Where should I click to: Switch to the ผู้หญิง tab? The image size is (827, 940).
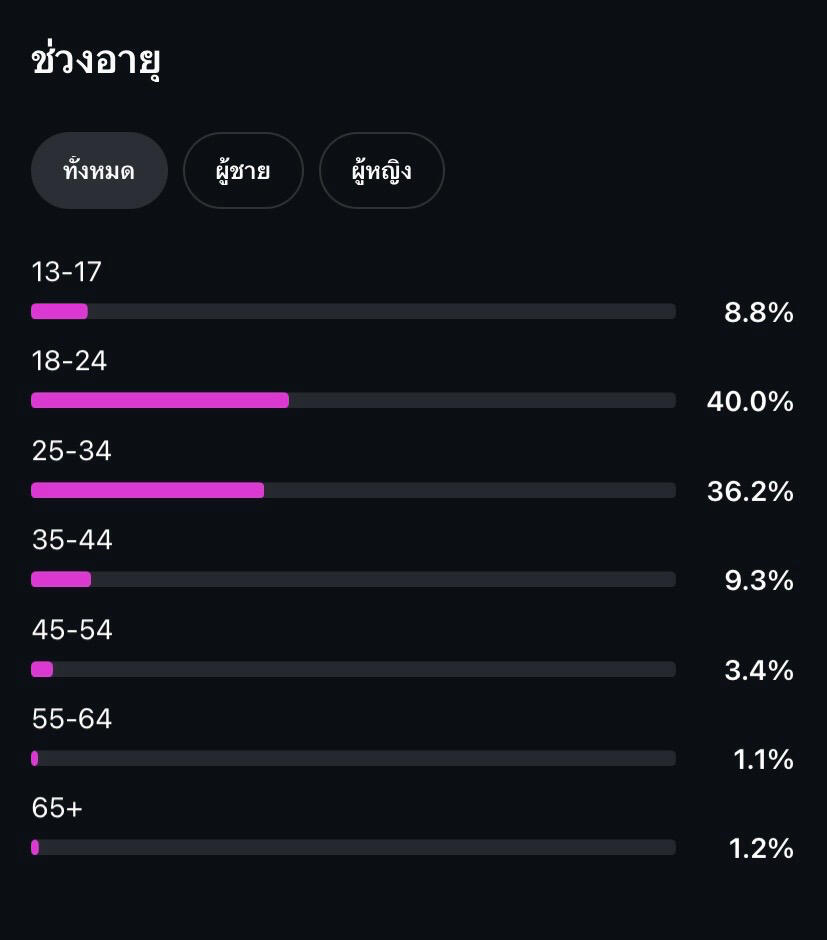click(x=381, y=171)
